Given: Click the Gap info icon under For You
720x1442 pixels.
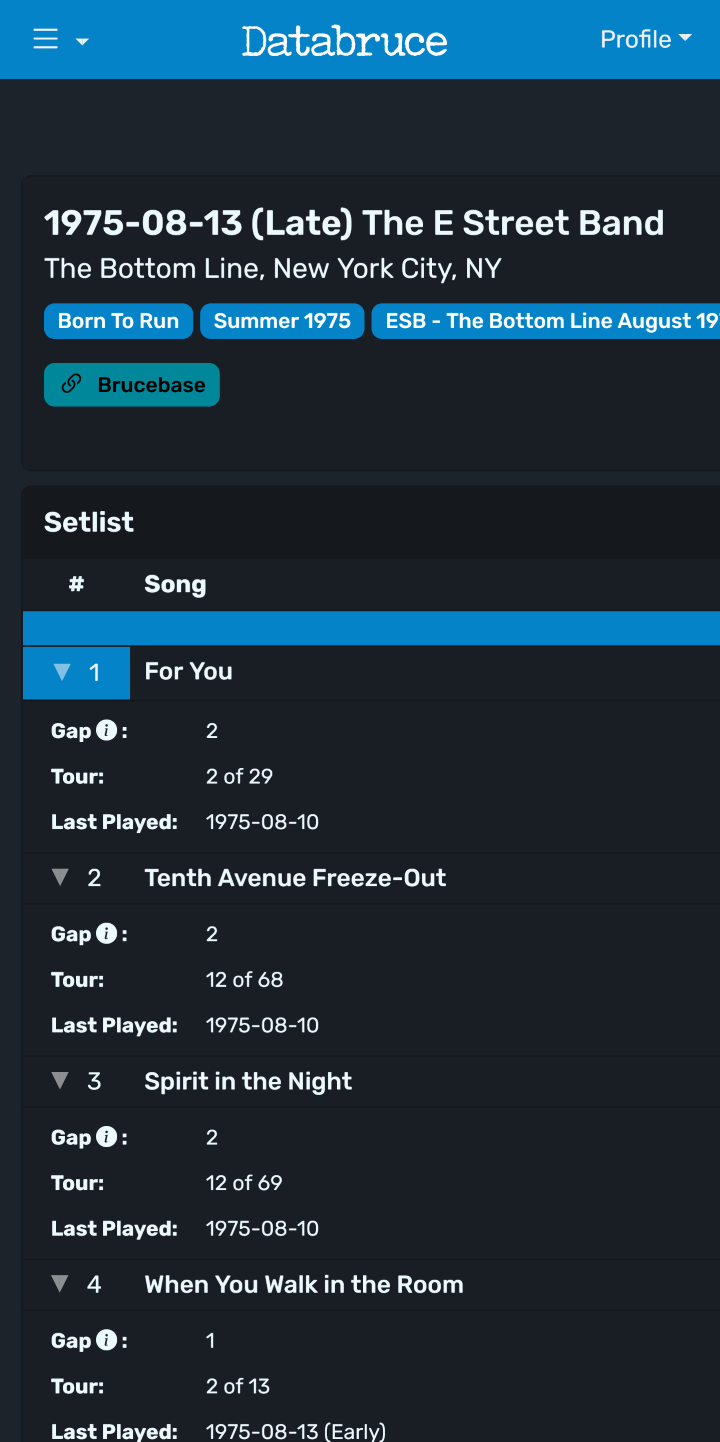Looking at the screenshot, I should point(106,731).
